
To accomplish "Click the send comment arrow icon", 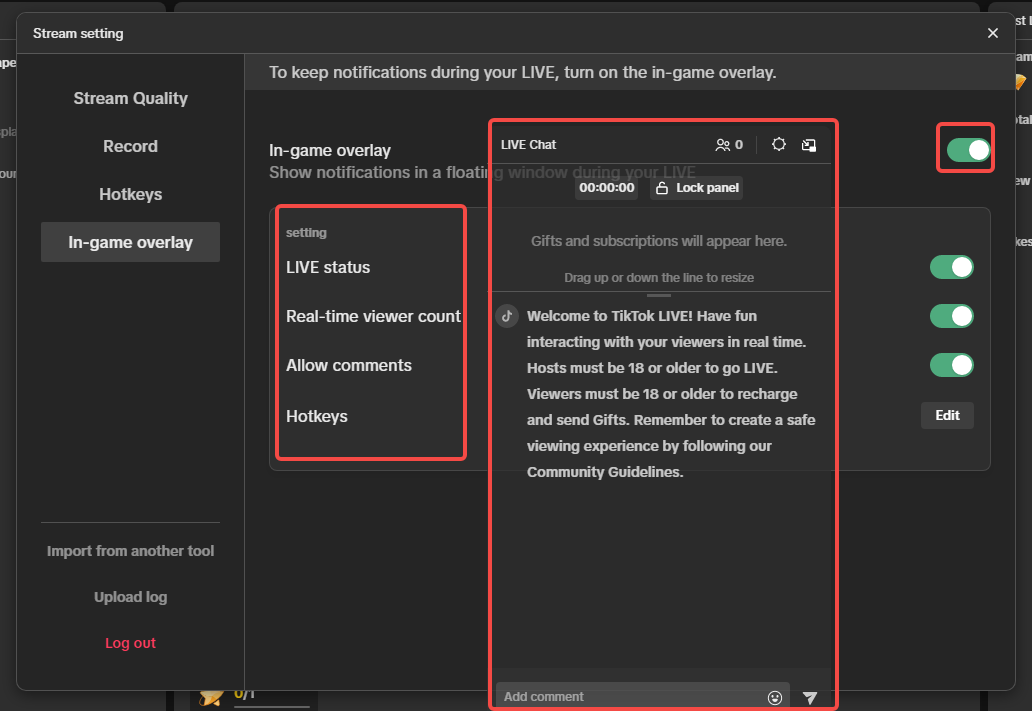I will click(x=810, y=697).
